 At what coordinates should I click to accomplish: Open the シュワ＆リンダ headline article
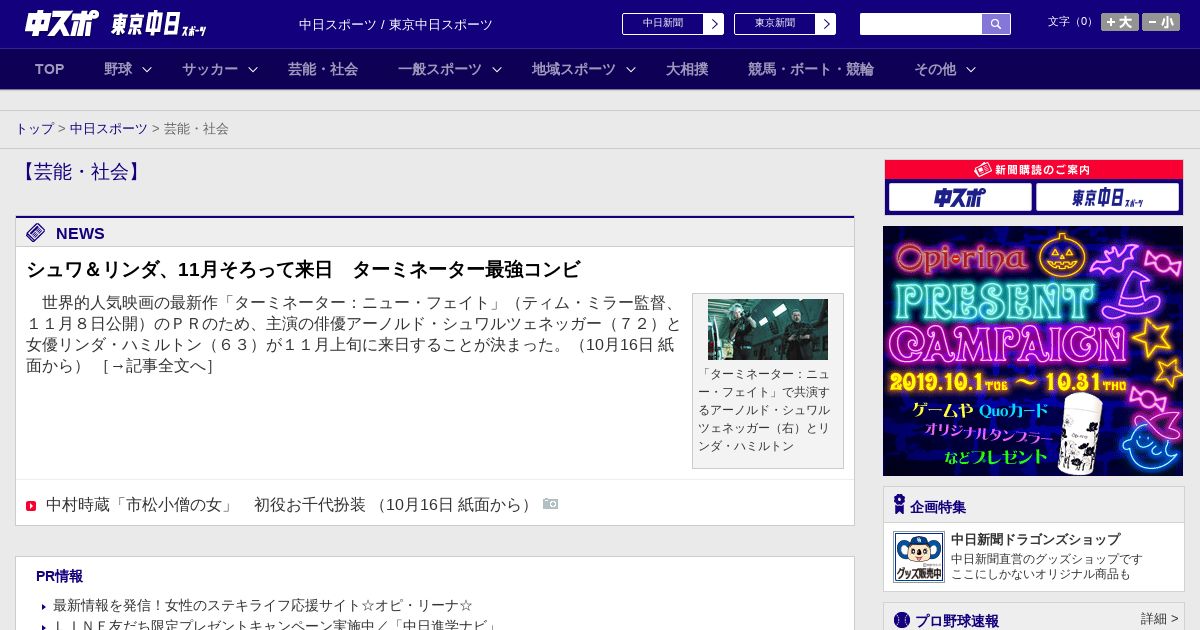(x=303, y=270)
